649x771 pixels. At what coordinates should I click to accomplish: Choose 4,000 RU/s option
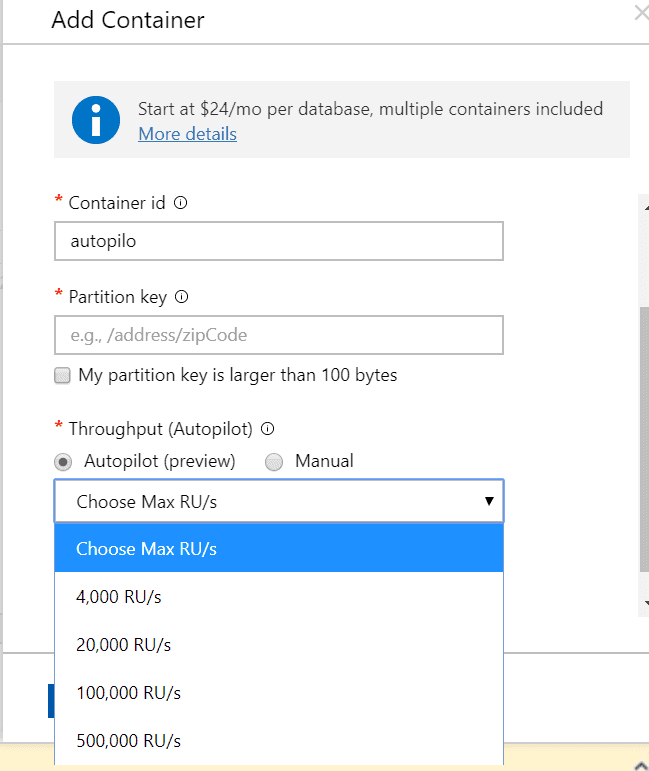[279, 596]
